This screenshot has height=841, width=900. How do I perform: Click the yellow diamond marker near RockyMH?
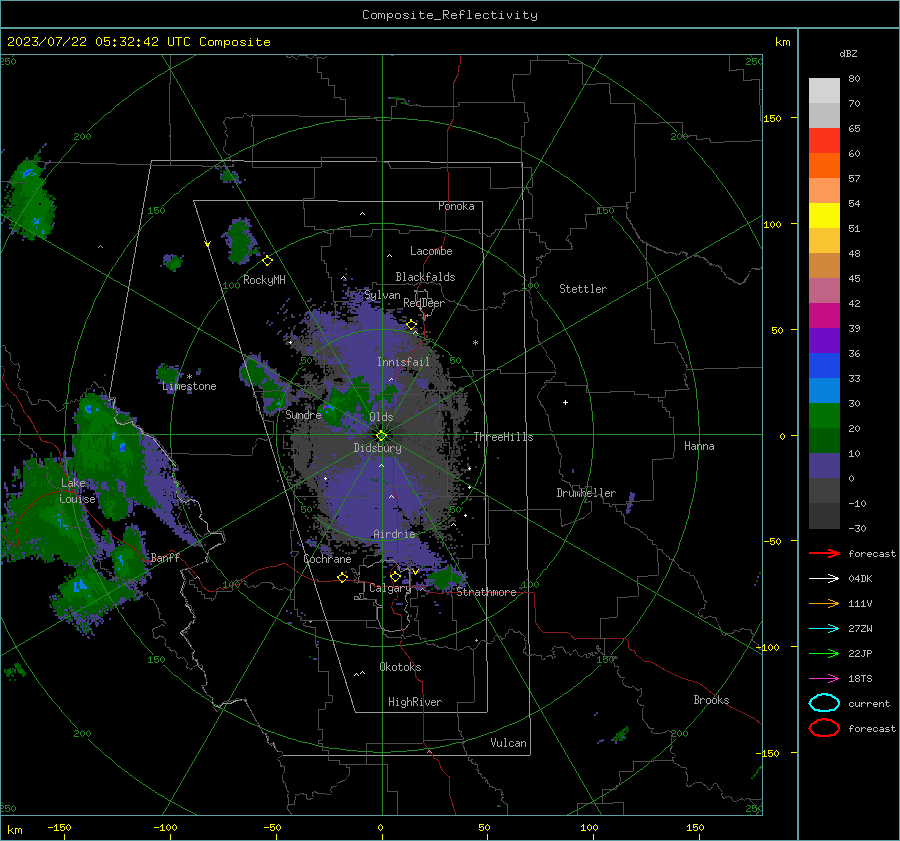click(267, 261)
